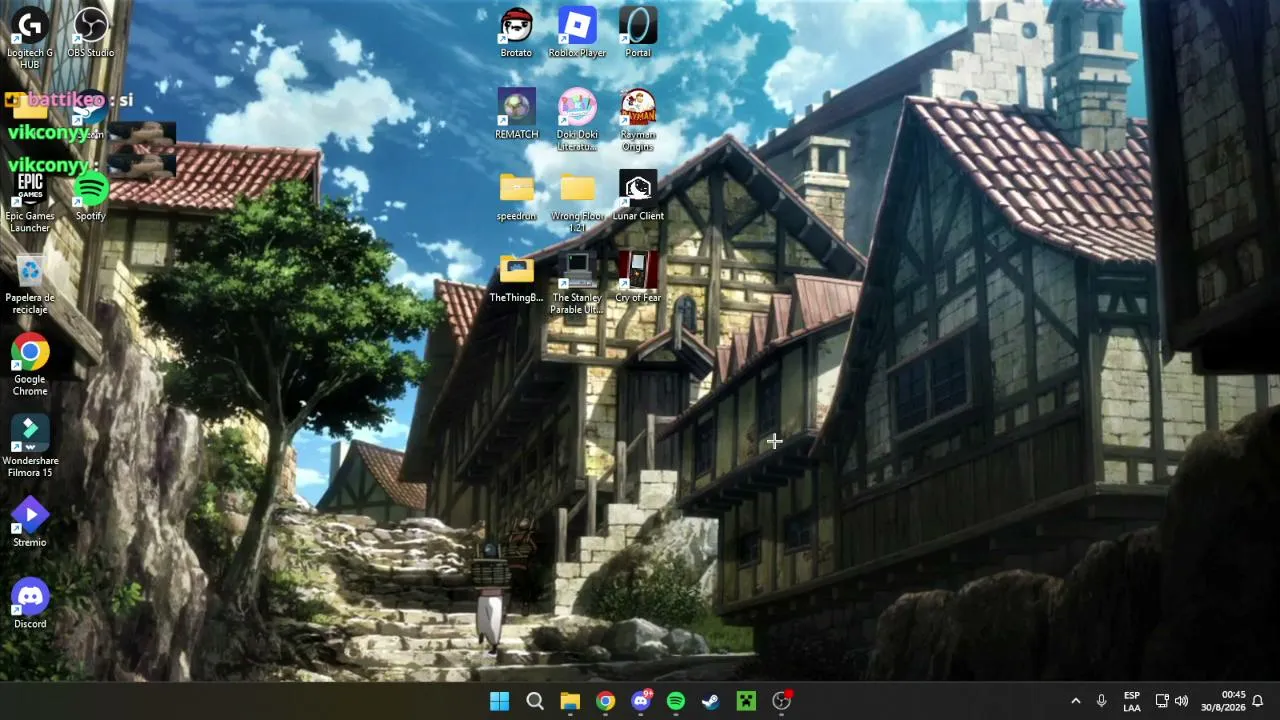Screen dimensions: 1280x720
Task: Select the Discord desktop shortcut
Action: tap(30, 604)
